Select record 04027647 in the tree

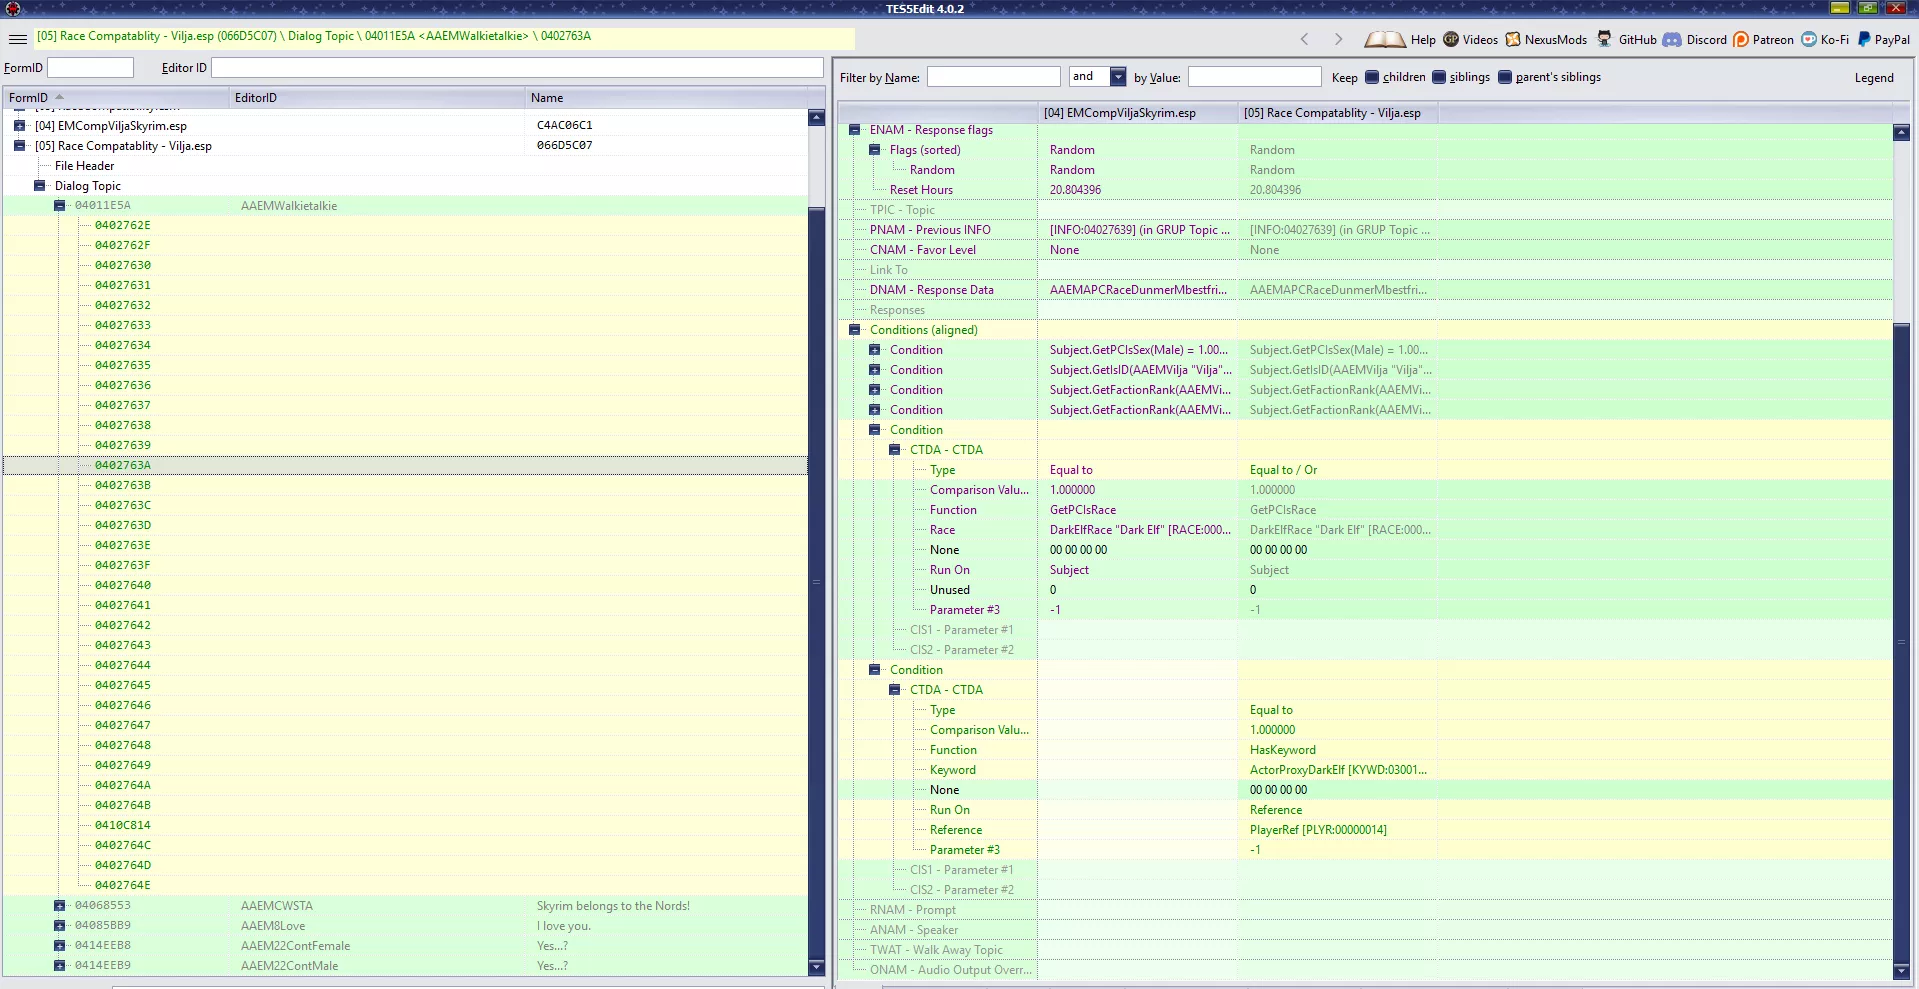pos(123,726)
